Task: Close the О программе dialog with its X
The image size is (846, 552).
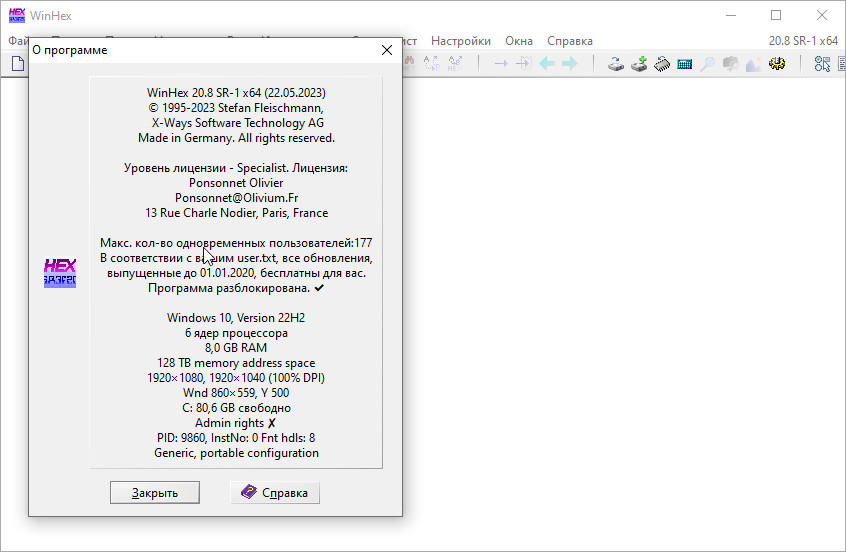Action: 387,50
